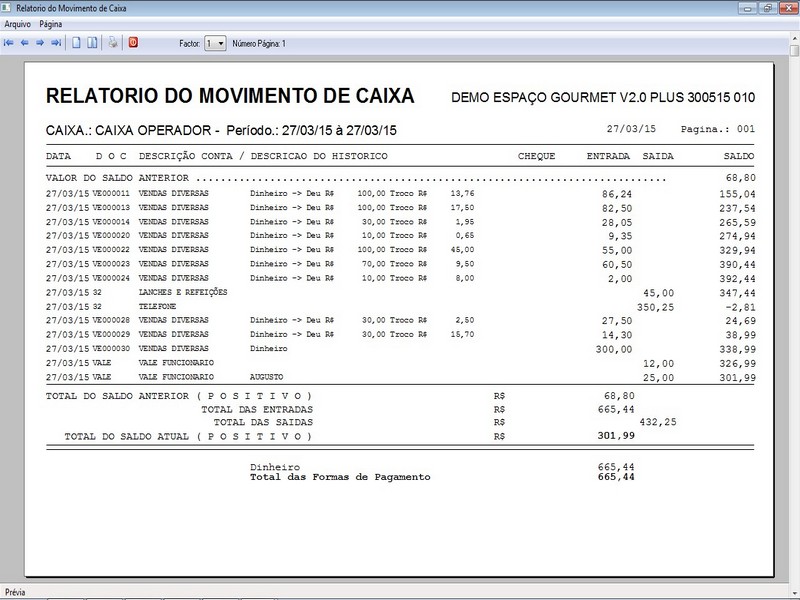The image size is (800, 600).
Task: Click 'TOTAL DAS ENTRADAS' label
Action: click(257, 409)
